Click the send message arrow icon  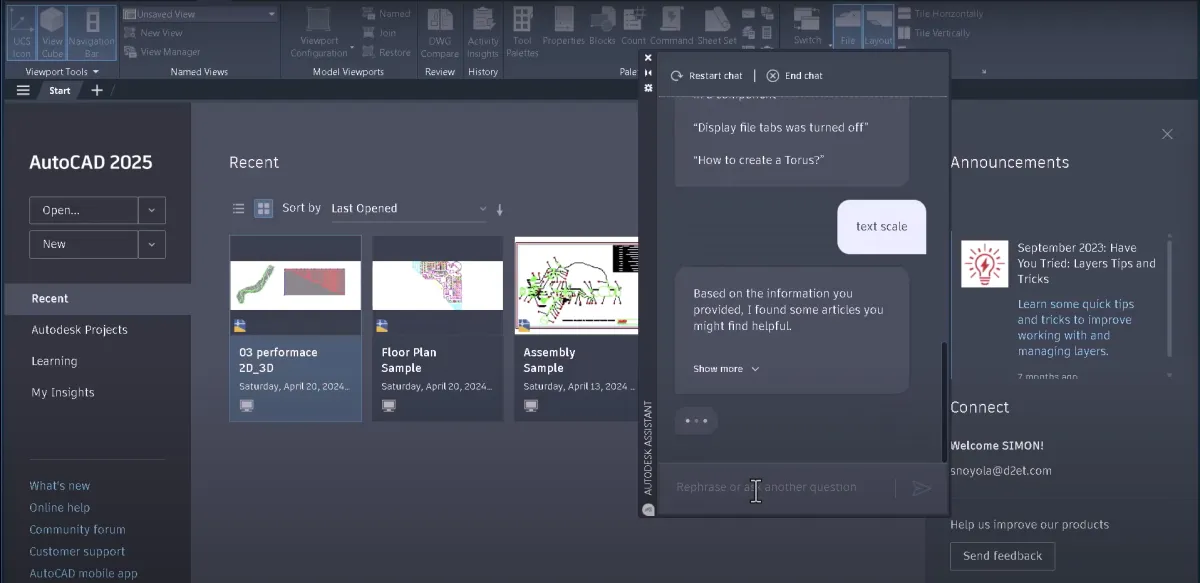point(921,488)
